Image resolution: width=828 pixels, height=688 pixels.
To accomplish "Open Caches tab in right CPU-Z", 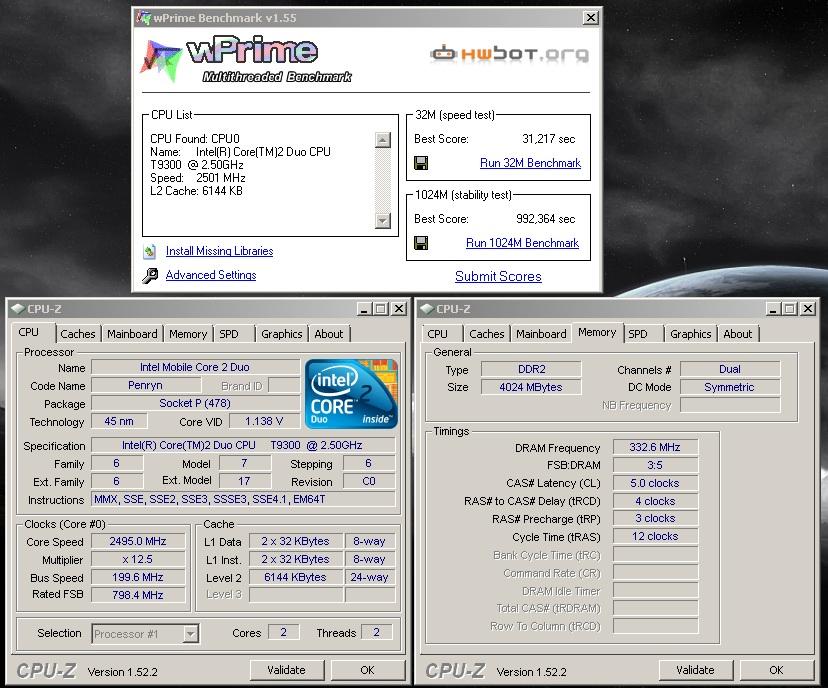I will tap(486, 334).
